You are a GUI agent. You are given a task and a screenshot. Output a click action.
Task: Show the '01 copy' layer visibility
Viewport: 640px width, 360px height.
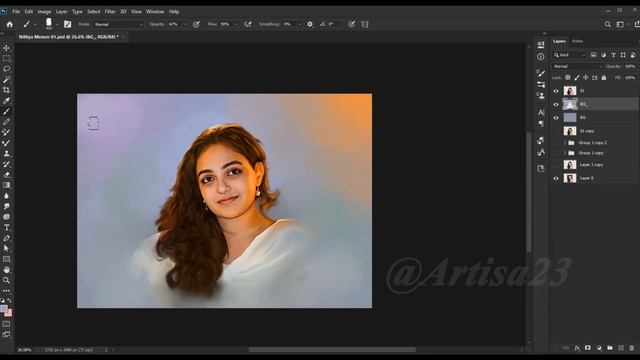(556, 131)
